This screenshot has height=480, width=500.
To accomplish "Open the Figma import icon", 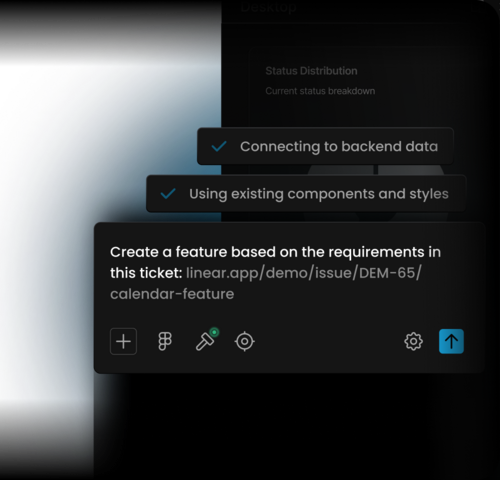I will [165, 341].
